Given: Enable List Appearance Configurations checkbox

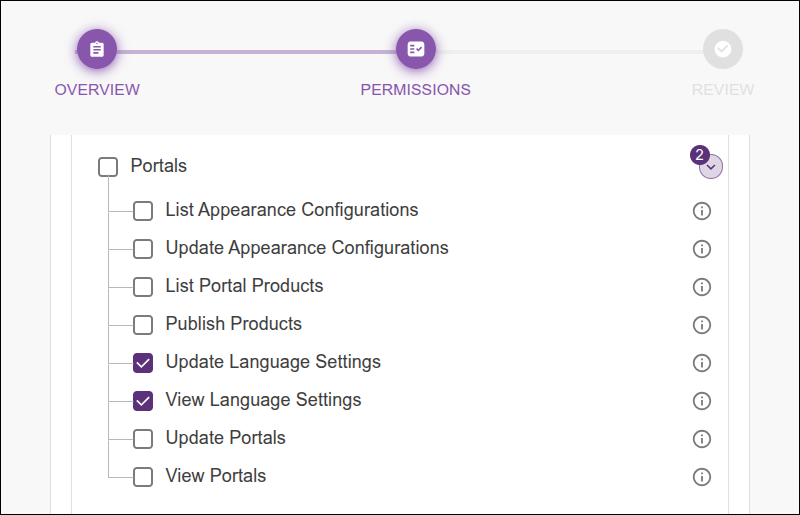Looking at the screenshot, I should (x=143, y=211).
